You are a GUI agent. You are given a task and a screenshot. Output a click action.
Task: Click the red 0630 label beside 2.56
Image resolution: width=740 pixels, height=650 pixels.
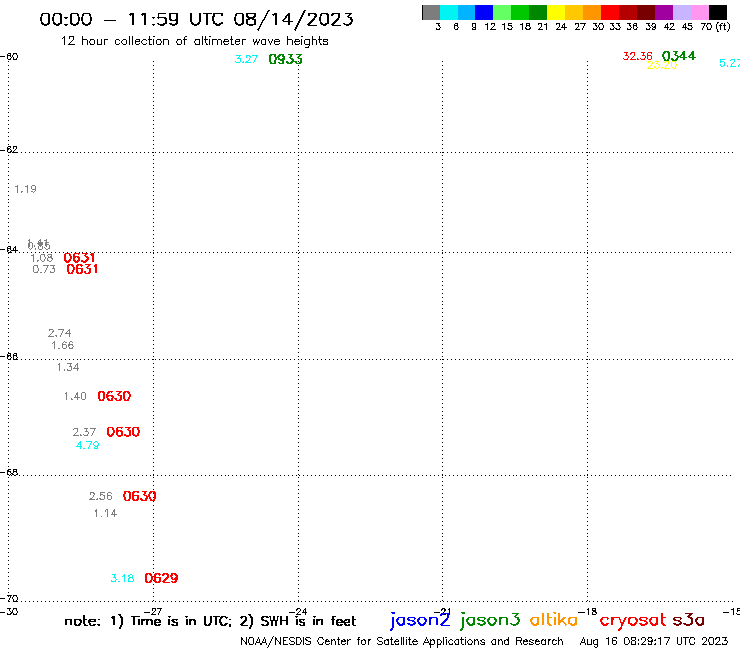[139, 496]
